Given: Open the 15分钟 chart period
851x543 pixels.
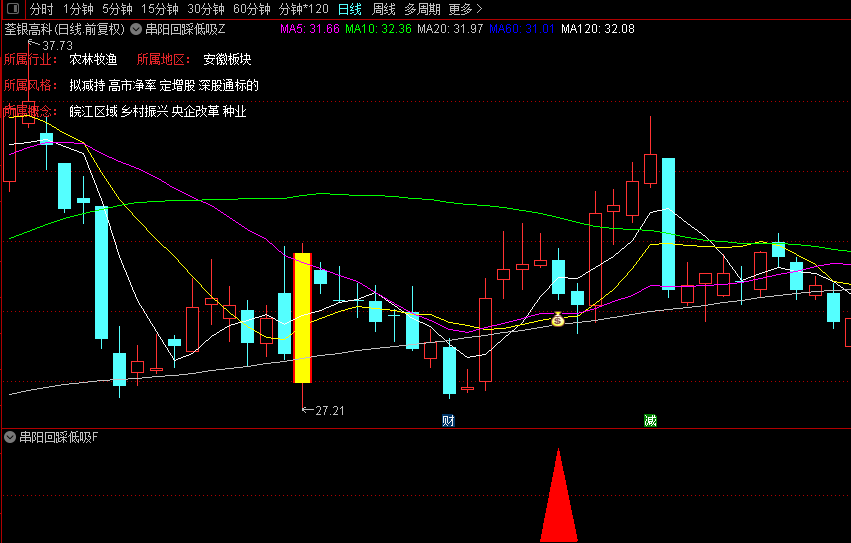Looking at the screenshot, I should pyautogui.click(x=160, y=9).
